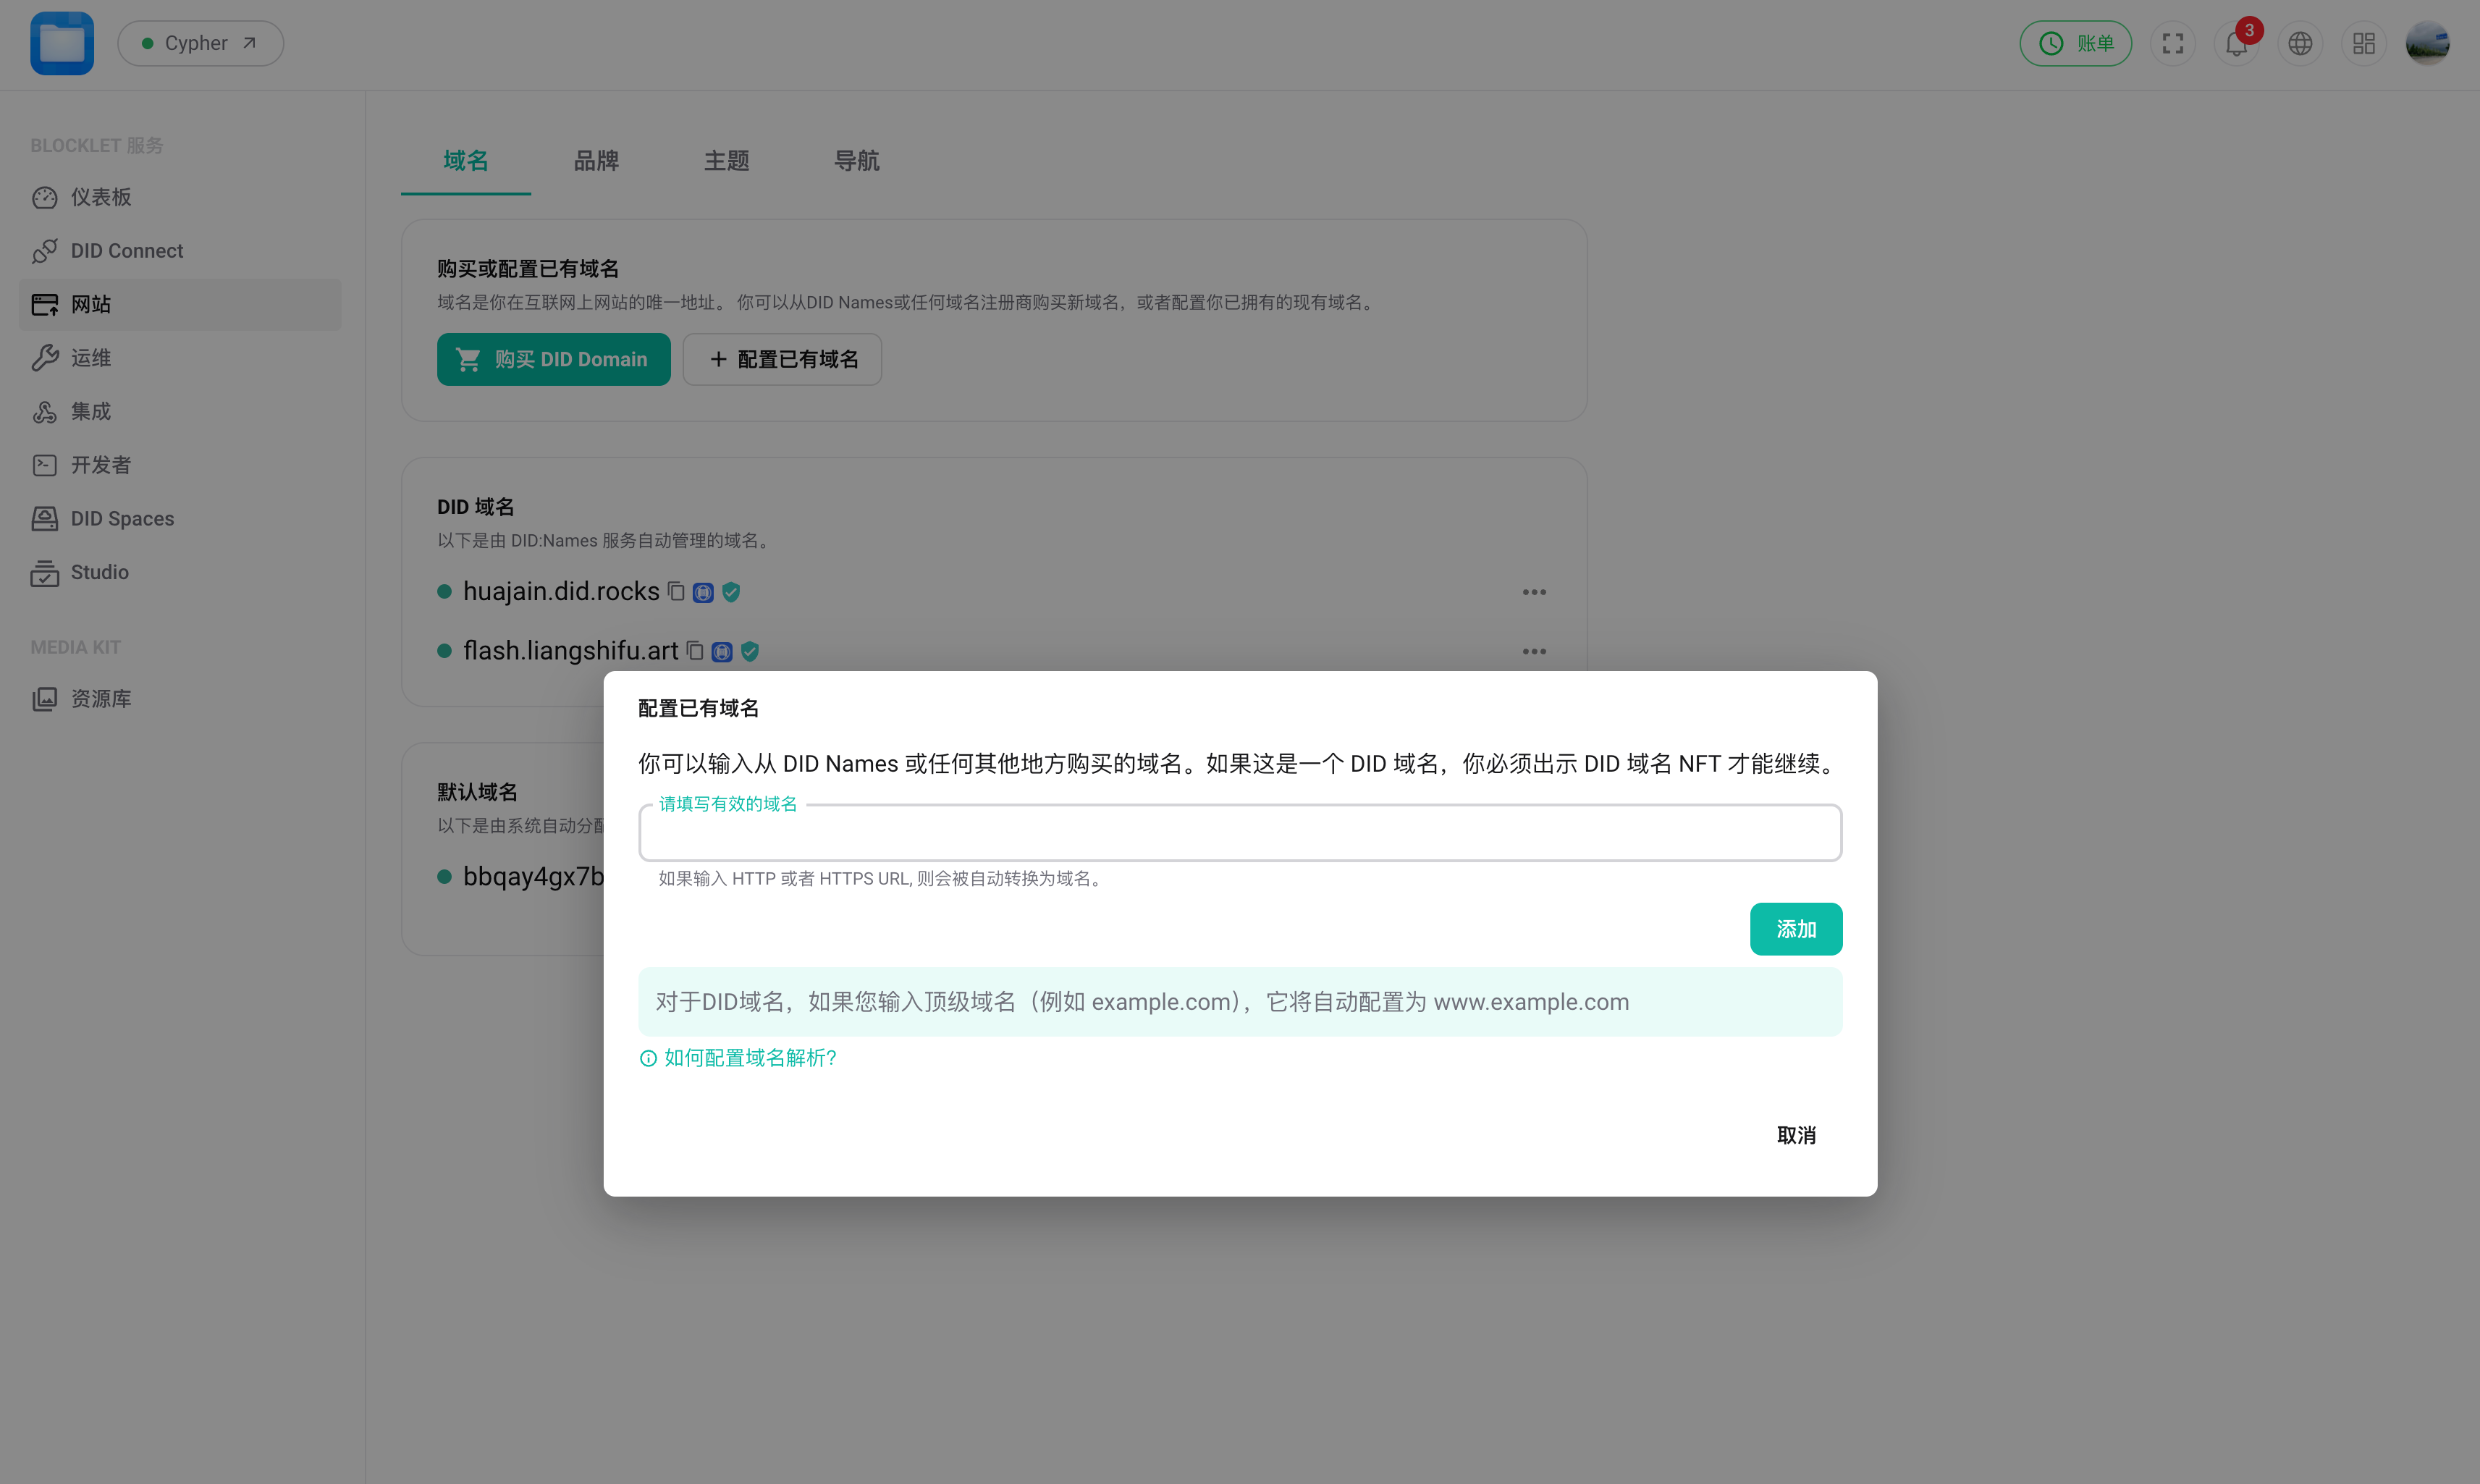Open the user avatar menu
2480x1484 pixels.
coord(2427,44)
